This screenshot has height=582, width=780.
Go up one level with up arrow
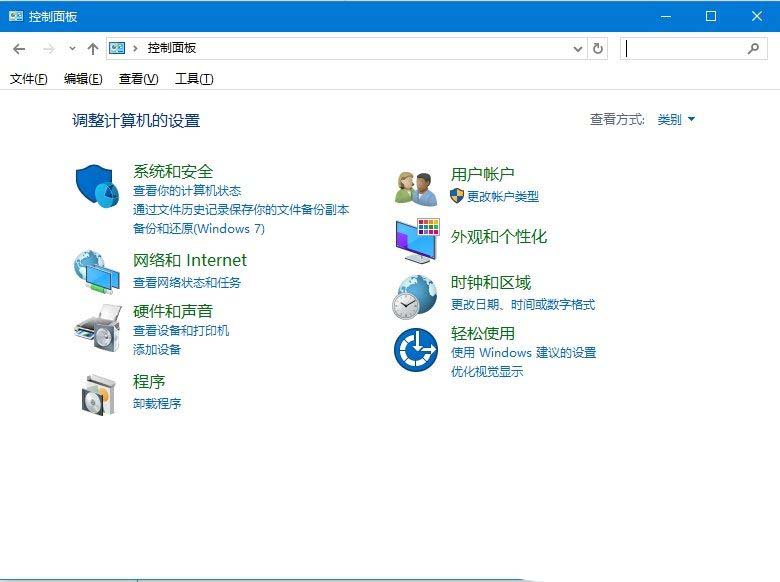93,49
